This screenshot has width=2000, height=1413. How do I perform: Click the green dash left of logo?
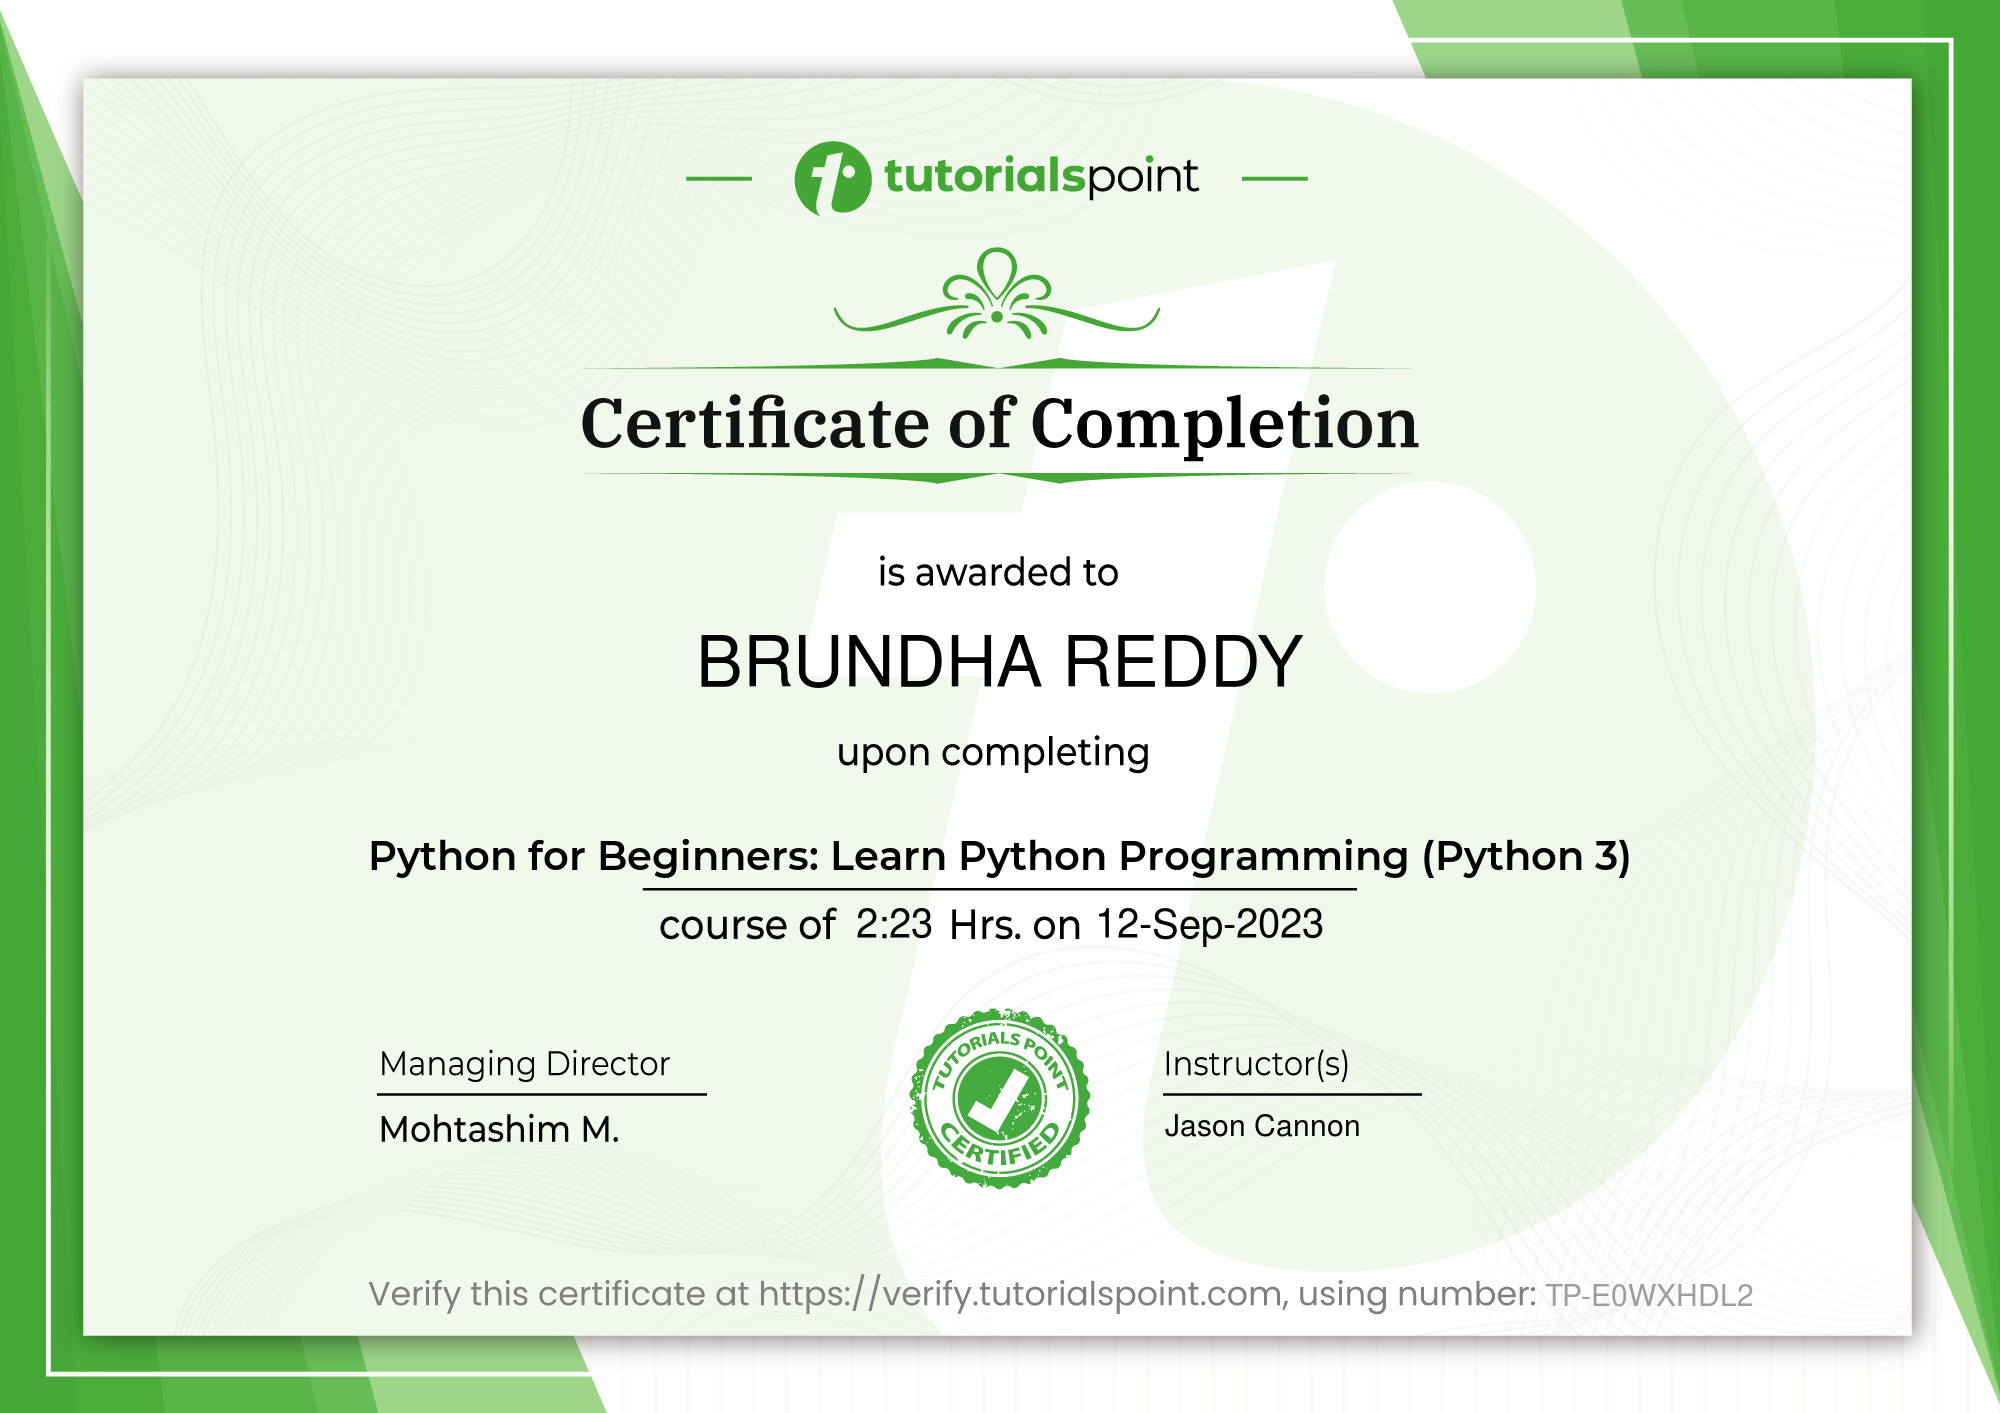[719, 179]
